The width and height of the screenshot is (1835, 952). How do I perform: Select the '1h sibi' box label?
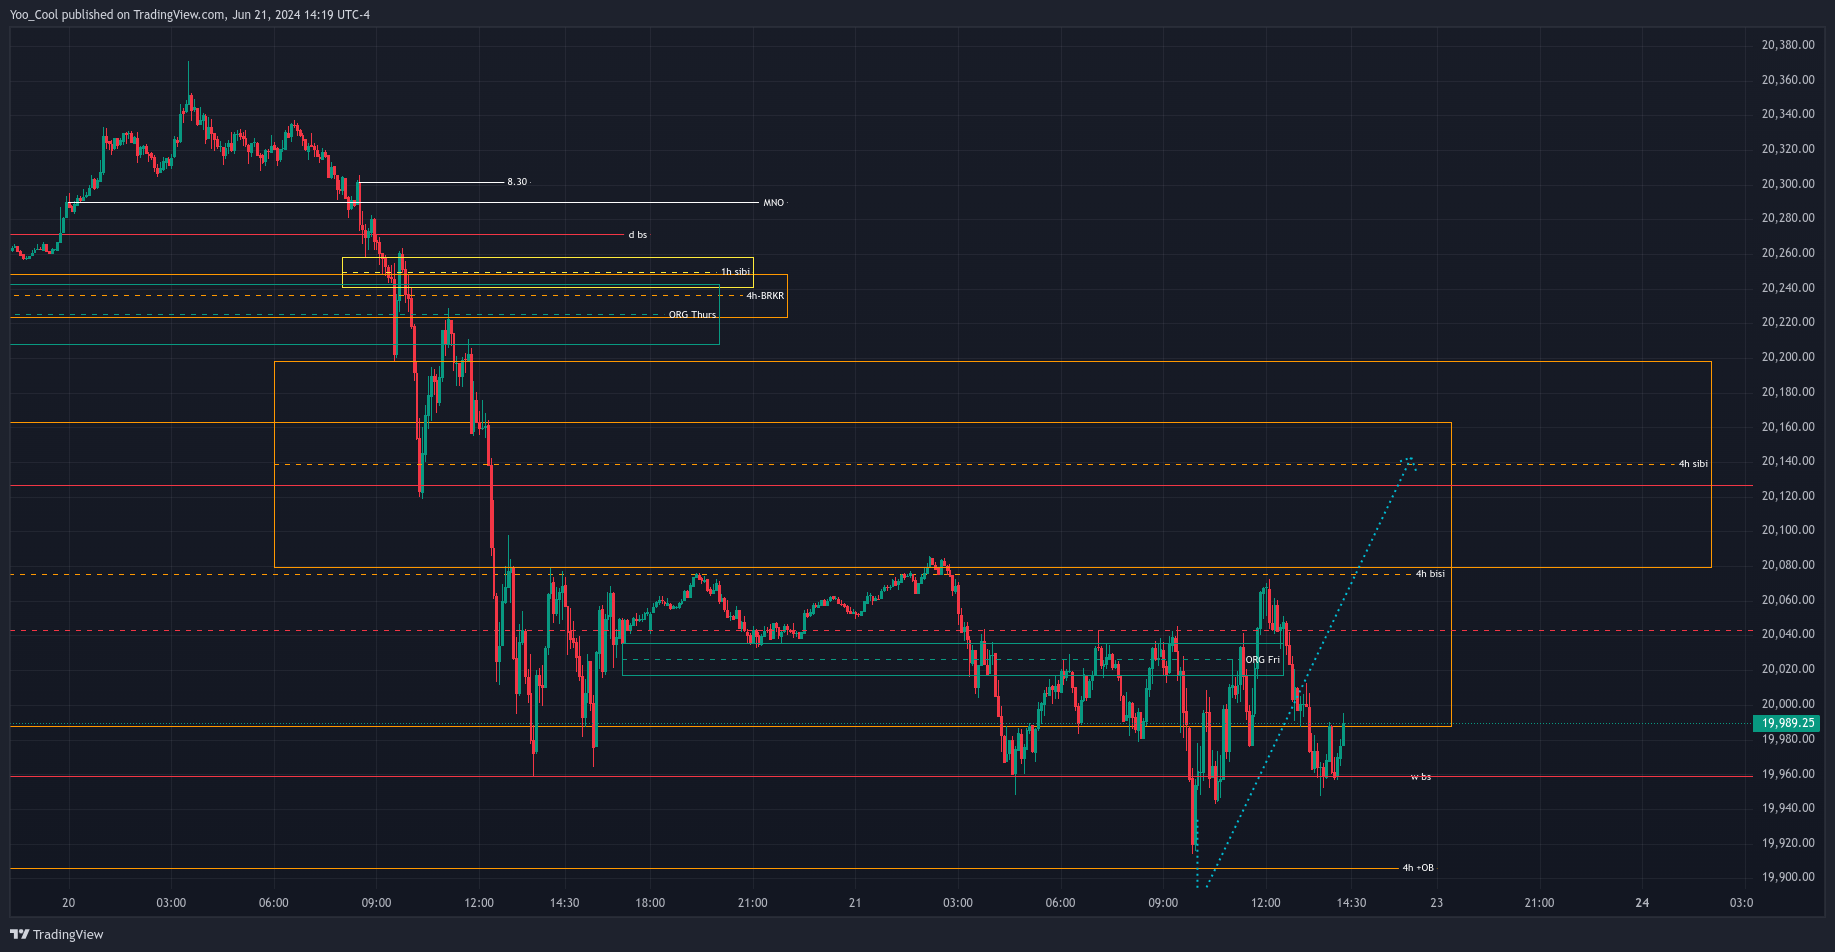(x=735, y=272)
